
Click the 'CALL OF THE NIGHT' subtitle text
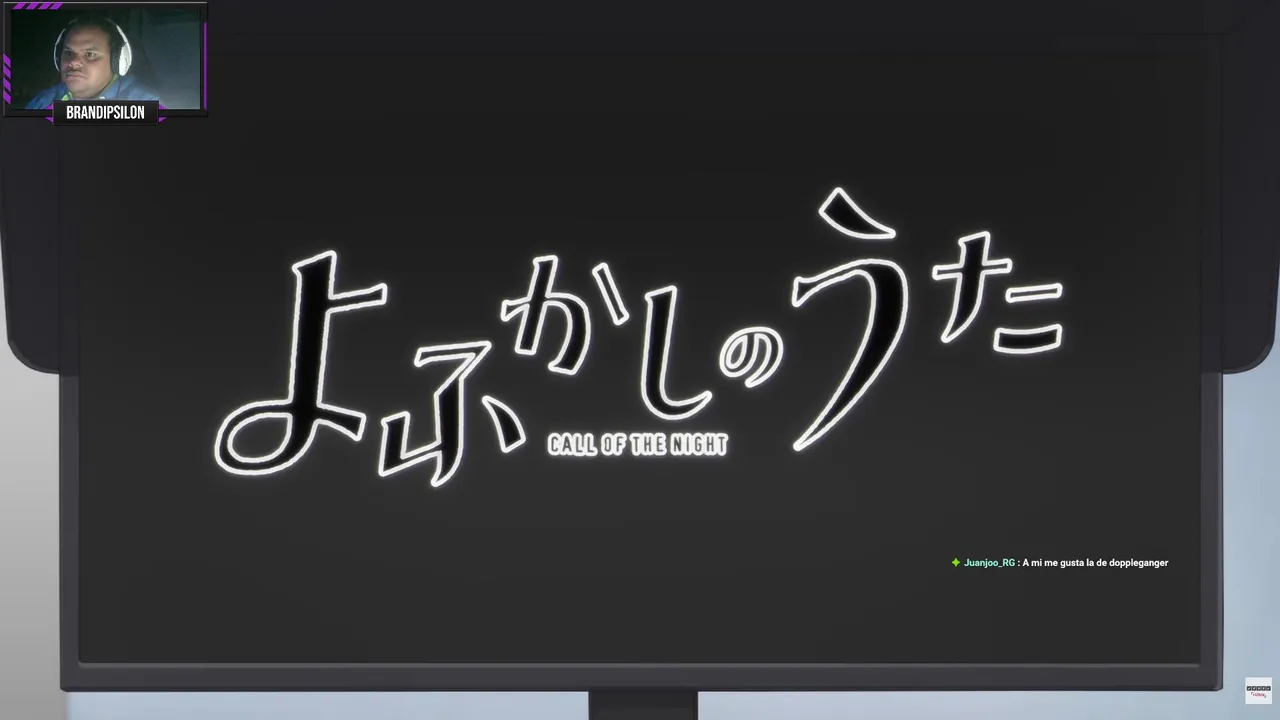638,445
